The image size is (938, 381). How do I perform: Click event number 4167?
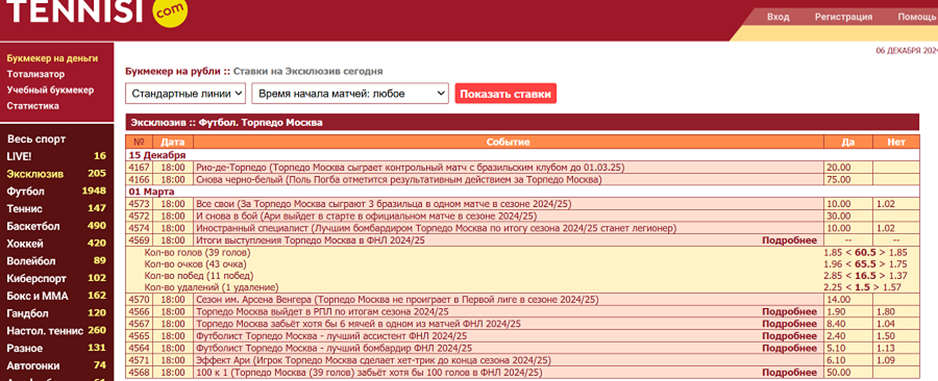(139, 167)
